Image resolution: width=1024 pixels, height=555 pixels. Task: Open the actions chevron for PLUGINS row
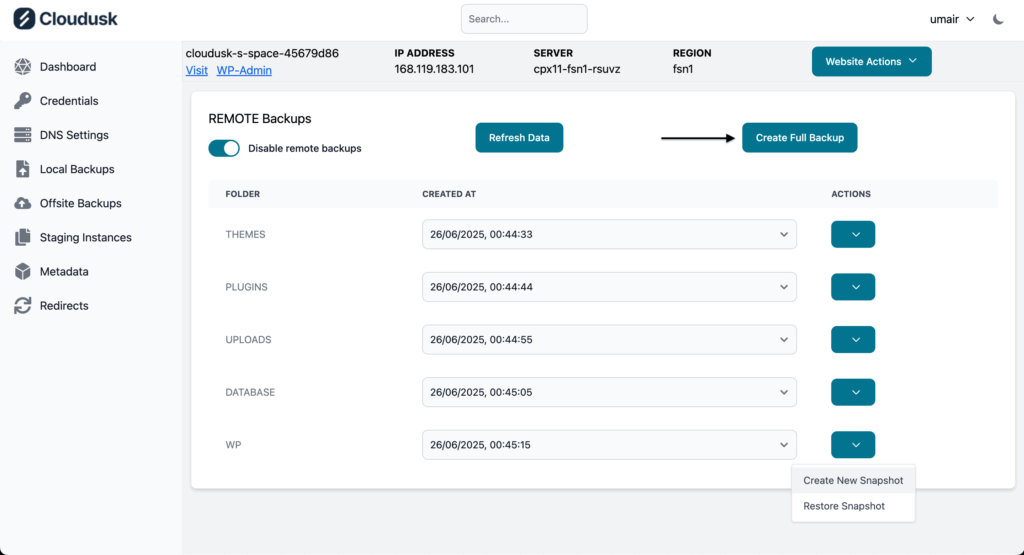click(x=853, y=287)
